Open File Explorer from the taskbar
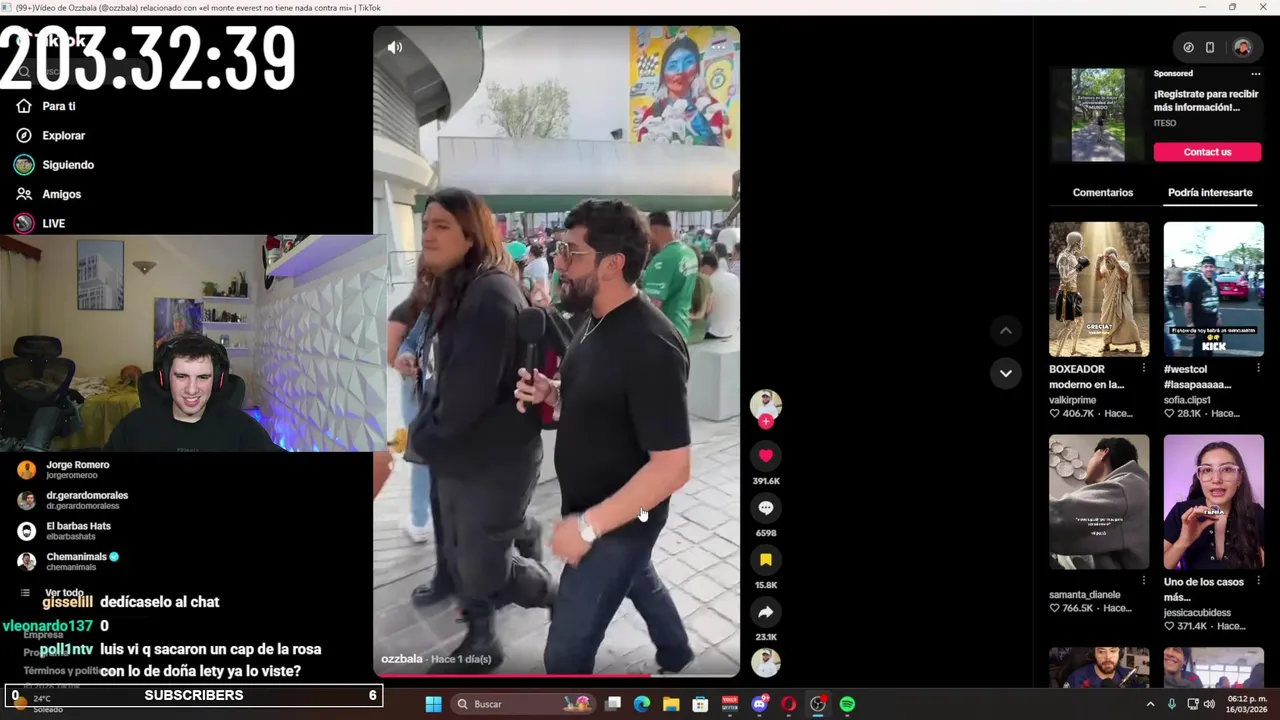Image resolution: width=1280 pixels, height=720 pixels. pyautogui.click(x=671, y=704)
